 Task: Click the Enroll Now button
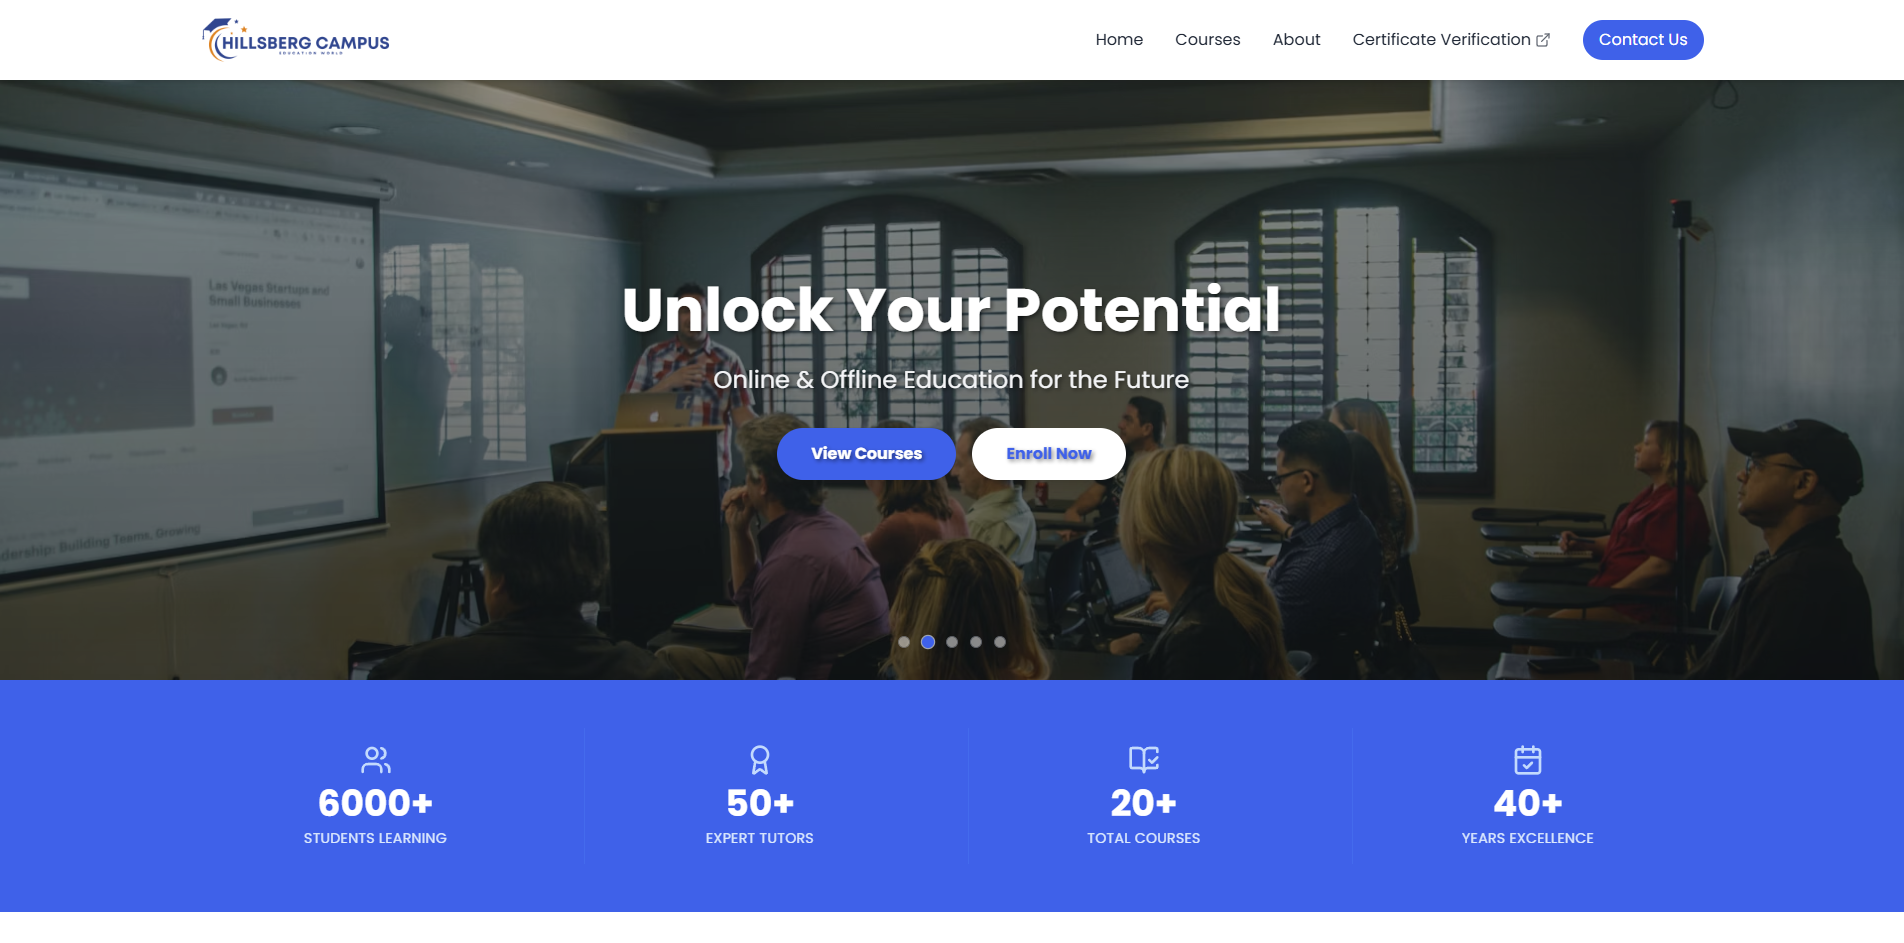1049,454
